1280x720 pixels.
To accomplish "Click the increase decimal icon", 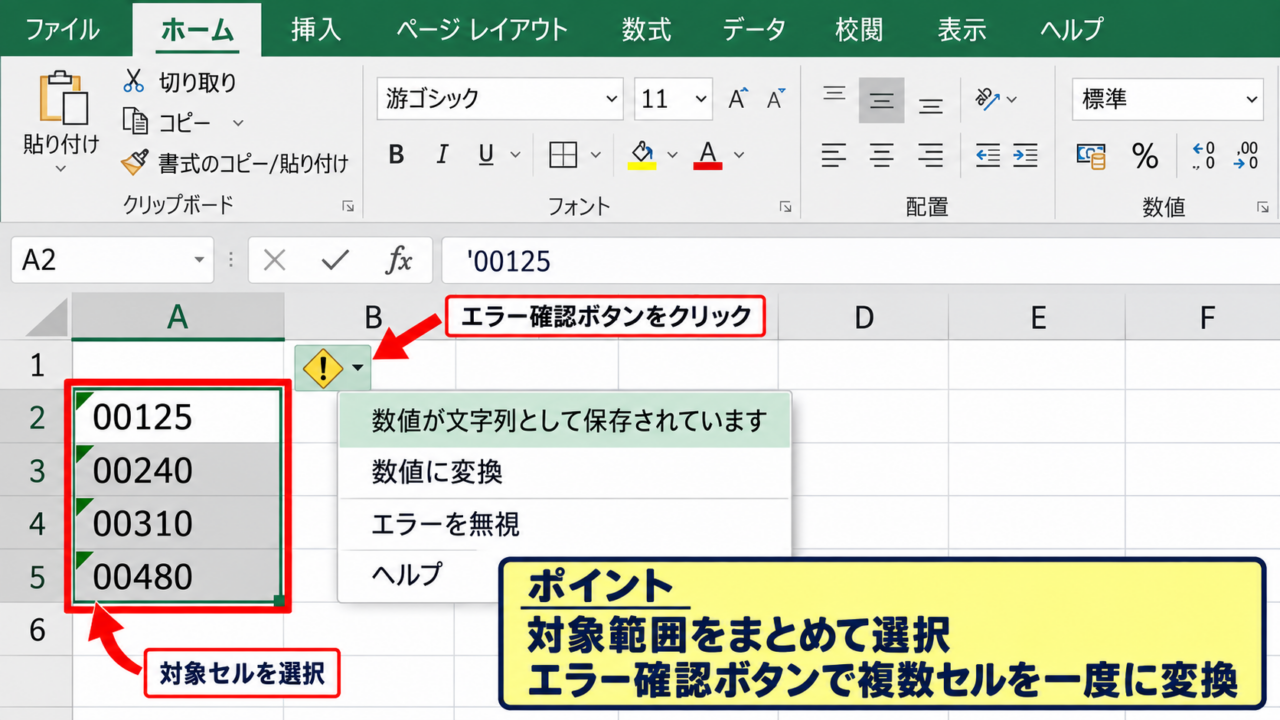I will pos(1204,156).
